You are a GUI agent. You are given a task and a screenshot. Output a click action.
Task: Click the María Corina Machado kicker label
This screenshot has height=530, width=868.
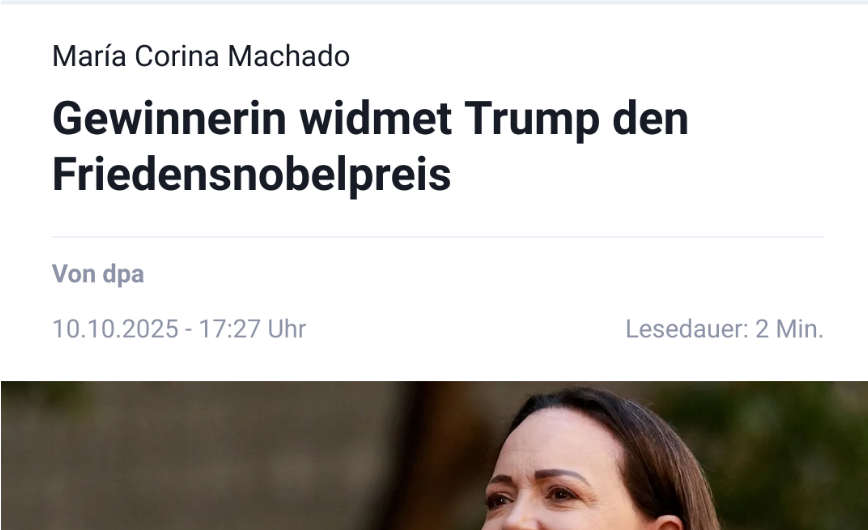(x=200, y=56)
